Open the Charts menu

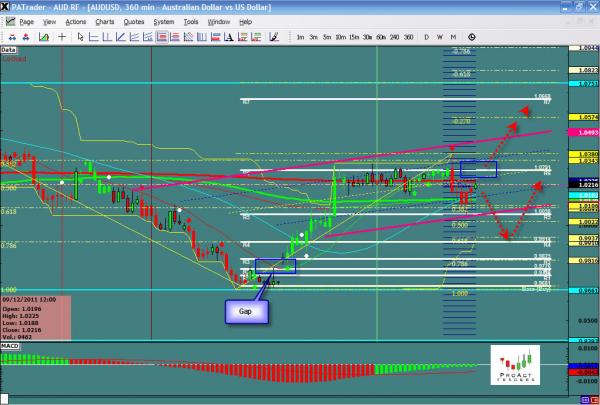click(104, 21)
